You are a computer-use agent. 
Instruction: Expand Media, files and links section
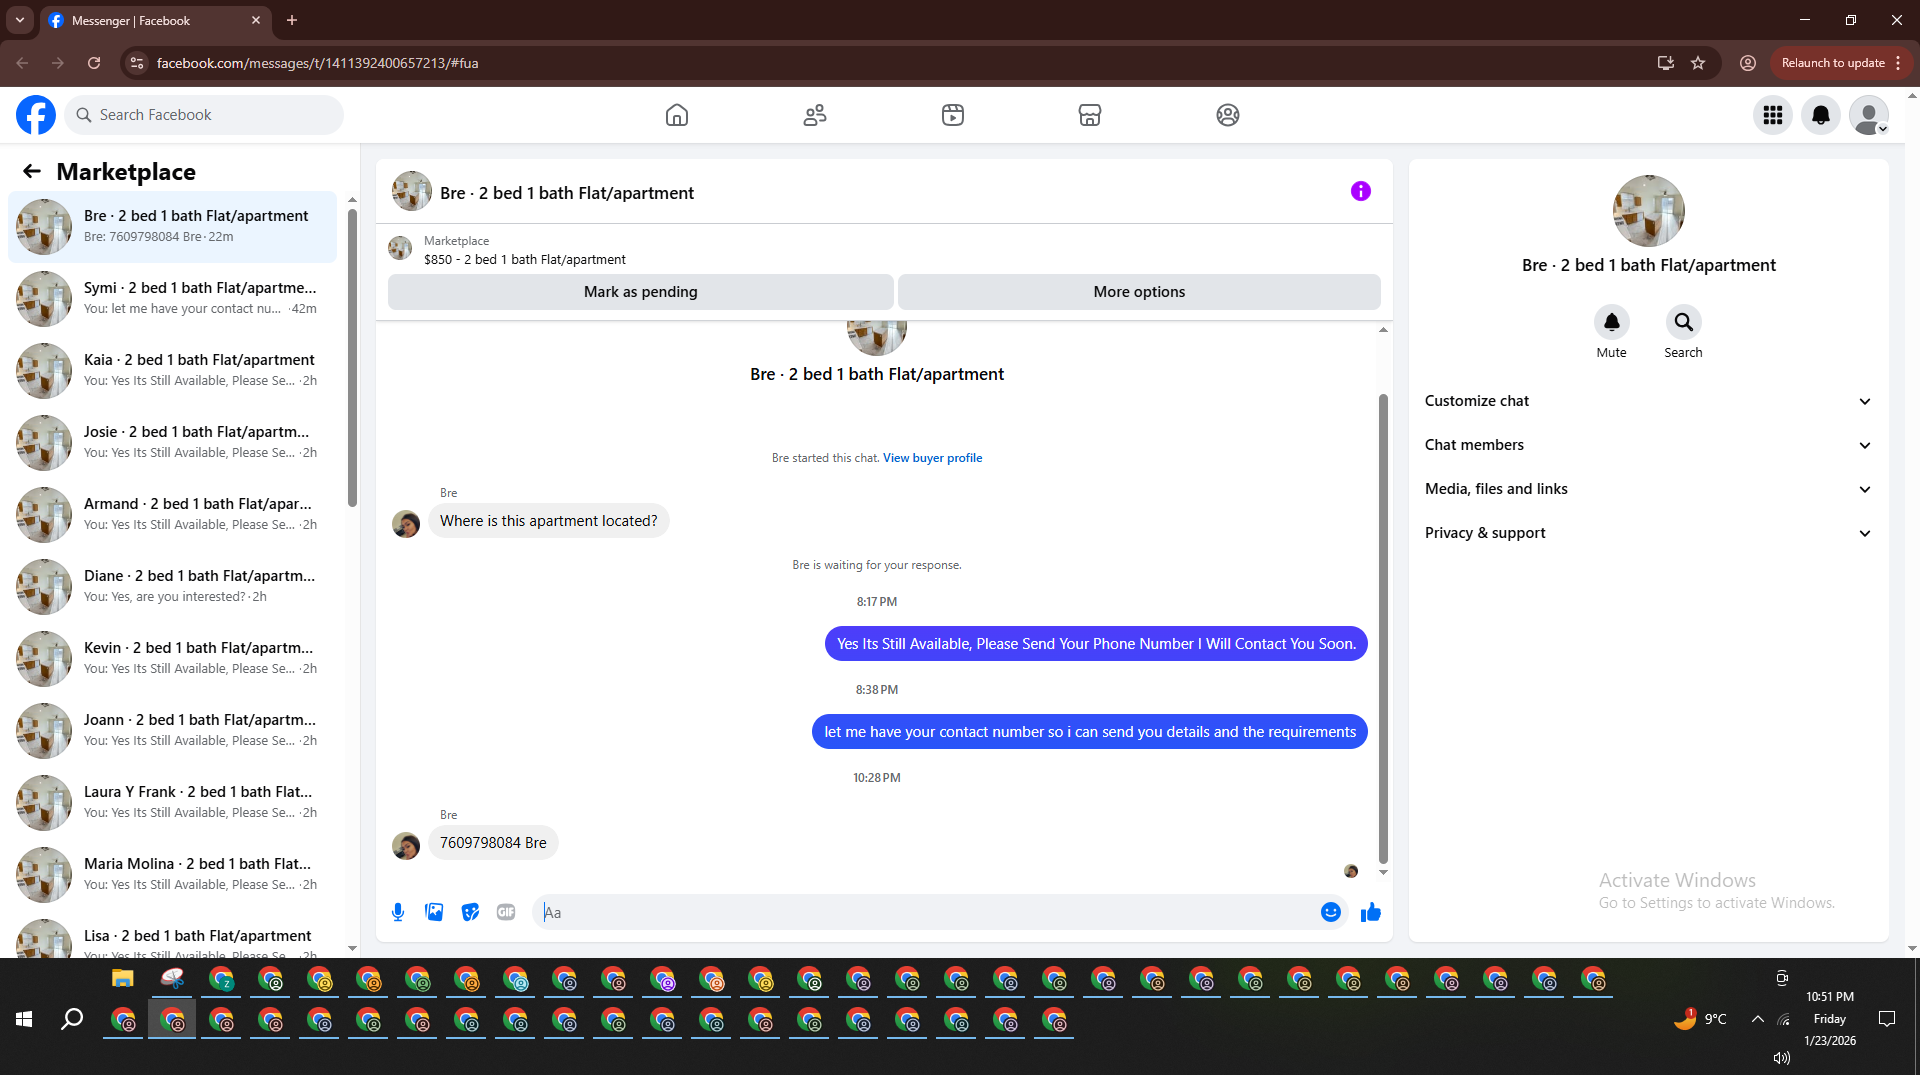coord(1648,489)
